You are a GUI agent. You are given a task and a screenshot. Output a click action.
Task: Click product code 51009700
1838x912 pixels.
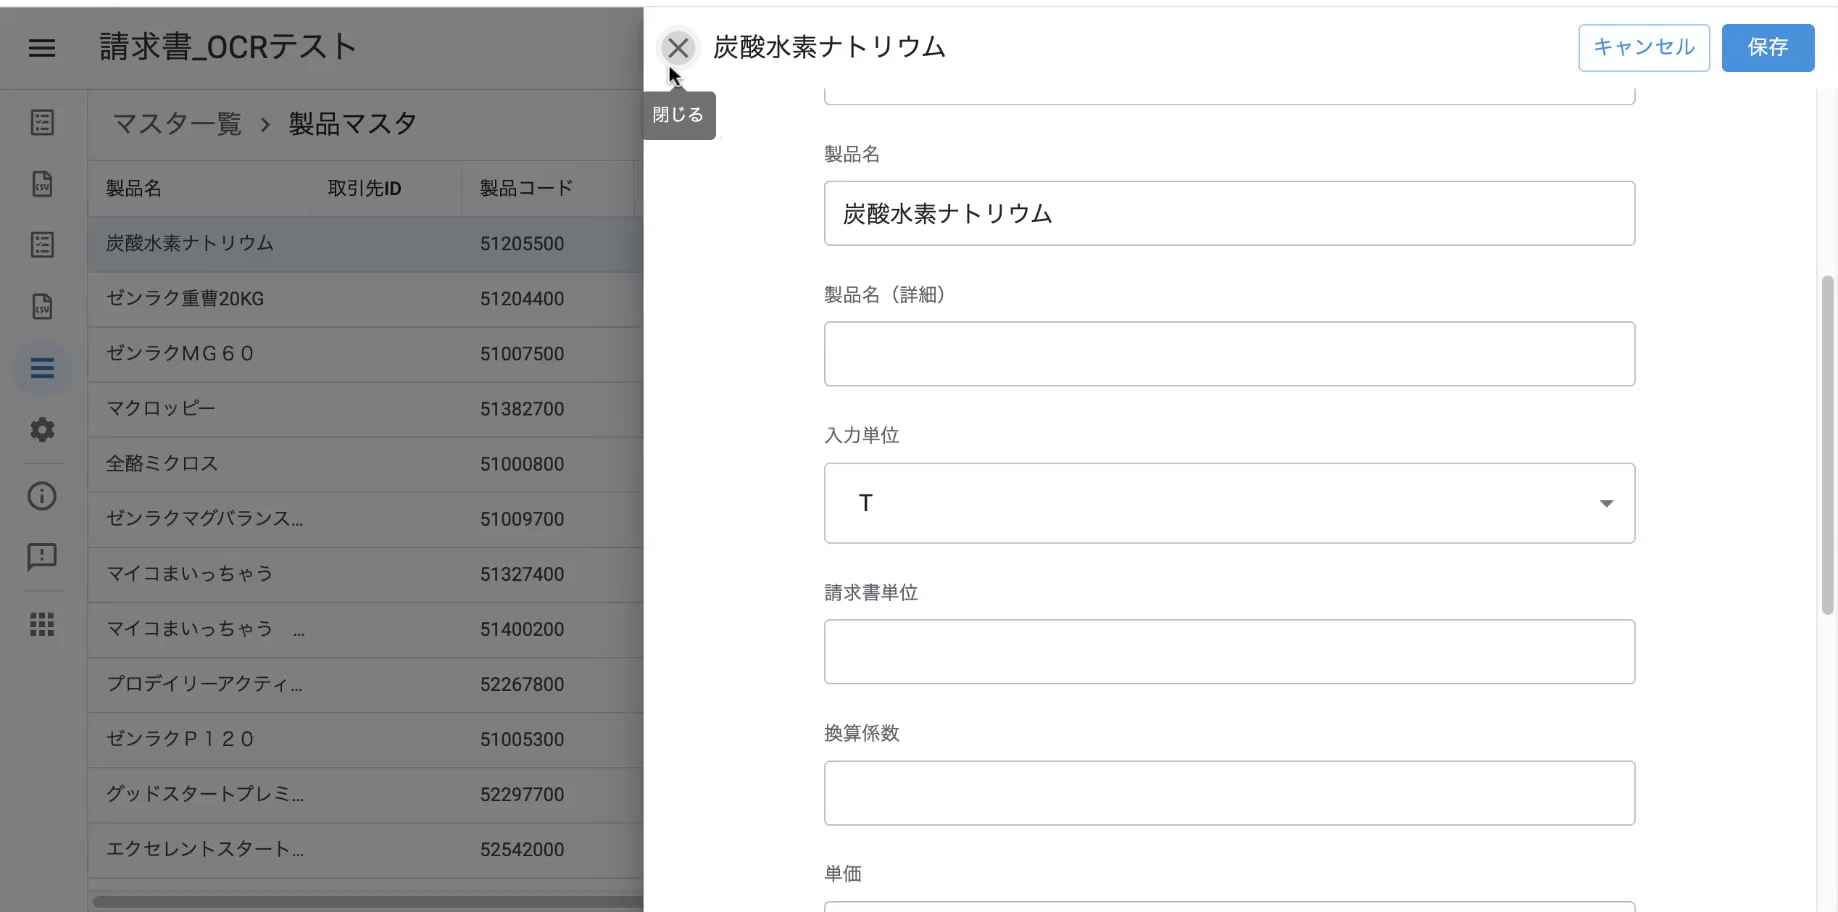click(x=522, y=519)
